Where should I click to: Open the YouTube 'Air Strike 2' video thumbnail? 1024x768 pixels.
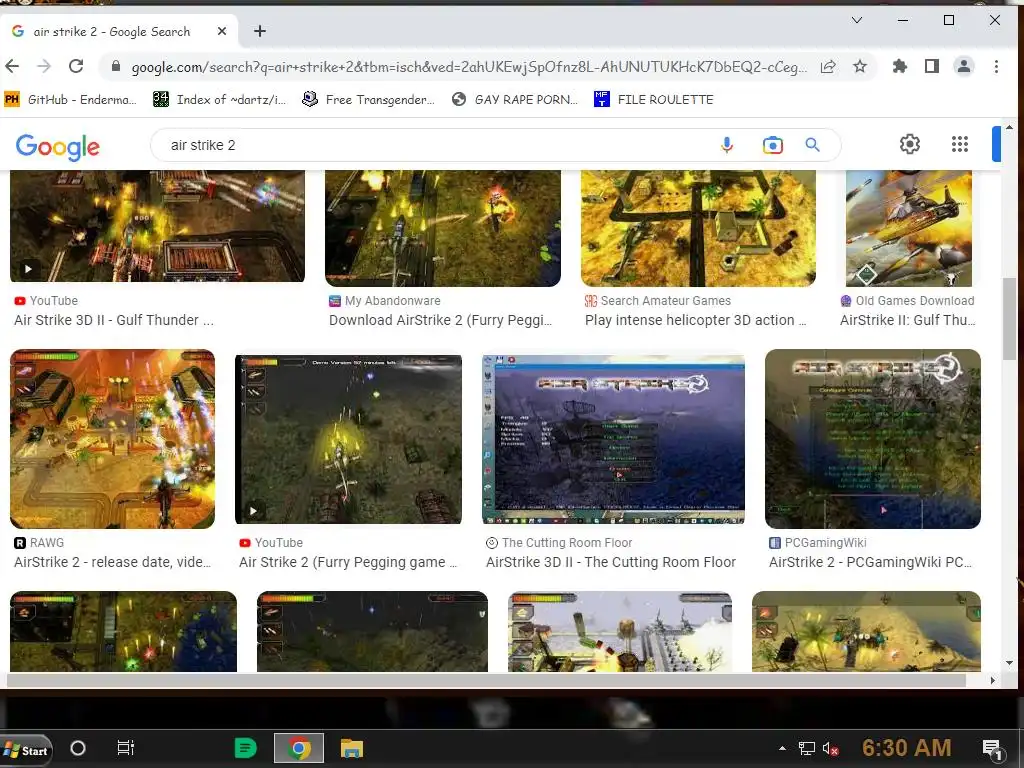[348, 440]
